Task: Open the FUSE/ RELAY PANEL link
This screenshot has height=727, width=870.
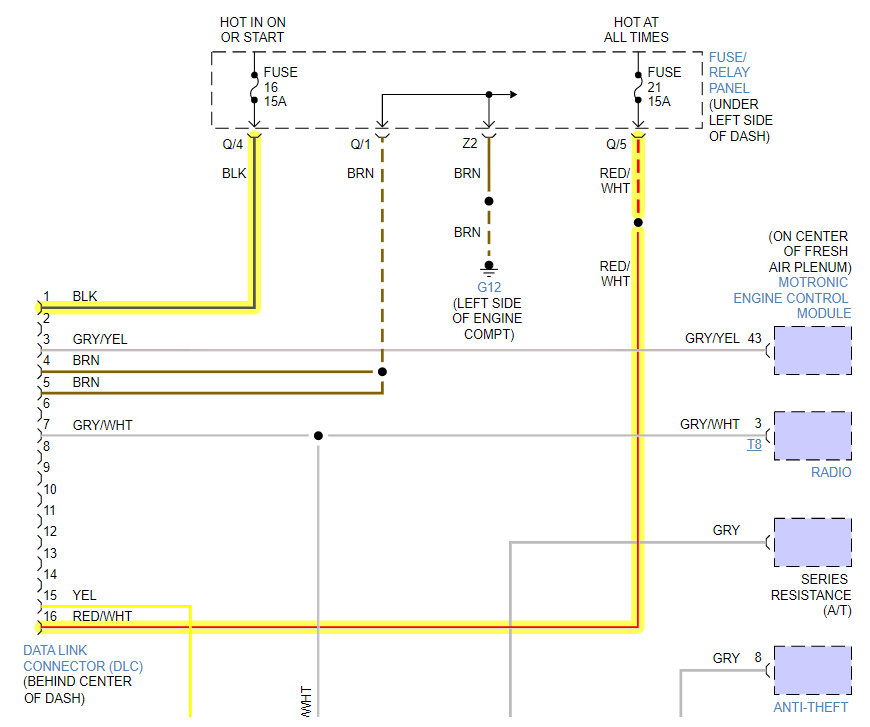Action: coord(729,73)
